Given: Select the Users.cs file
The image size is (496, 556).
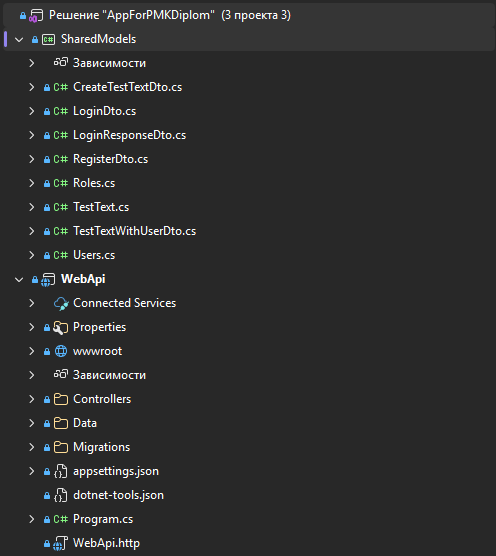Looking at the screenshot, I should point(94,255).
